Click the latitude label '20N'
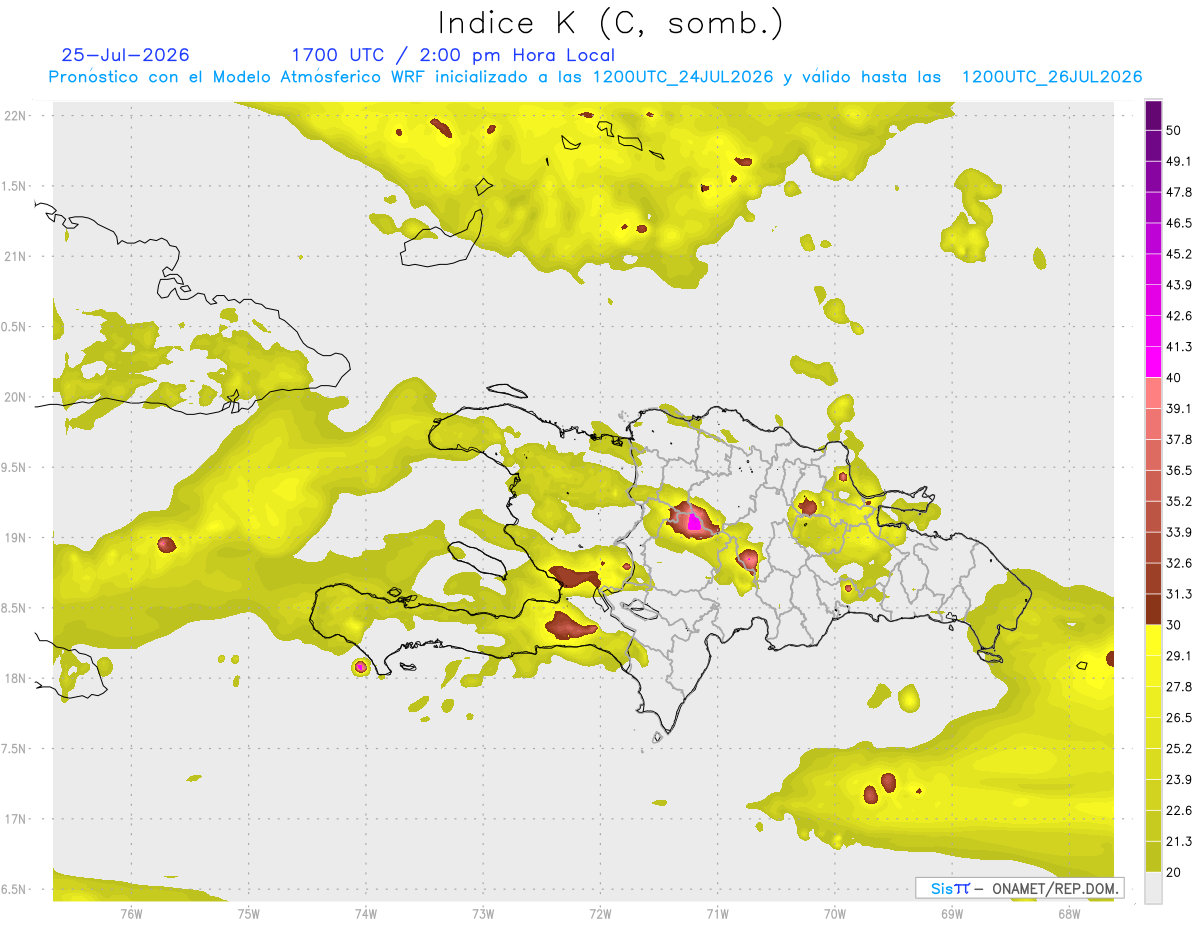Screen dimensions: 1200x927 [14, 397]
